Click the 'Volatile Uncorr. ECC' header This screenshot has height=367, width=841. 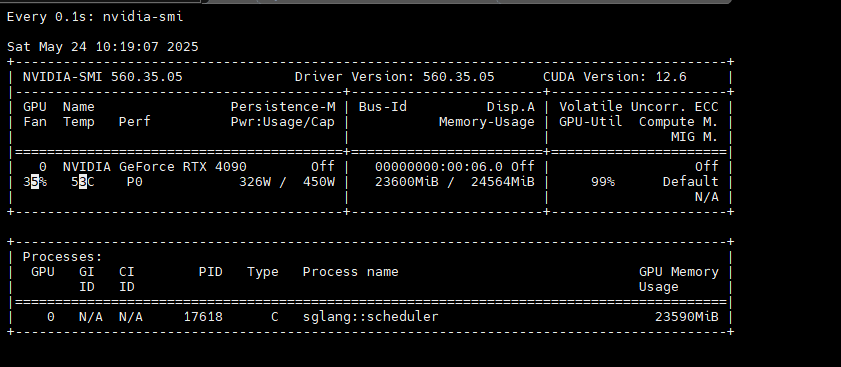point(638,107)
